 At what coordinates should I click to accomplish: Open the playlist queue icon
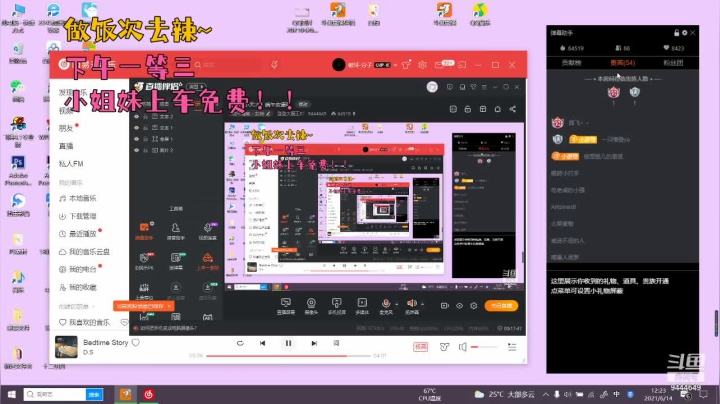tap(512, 347)
